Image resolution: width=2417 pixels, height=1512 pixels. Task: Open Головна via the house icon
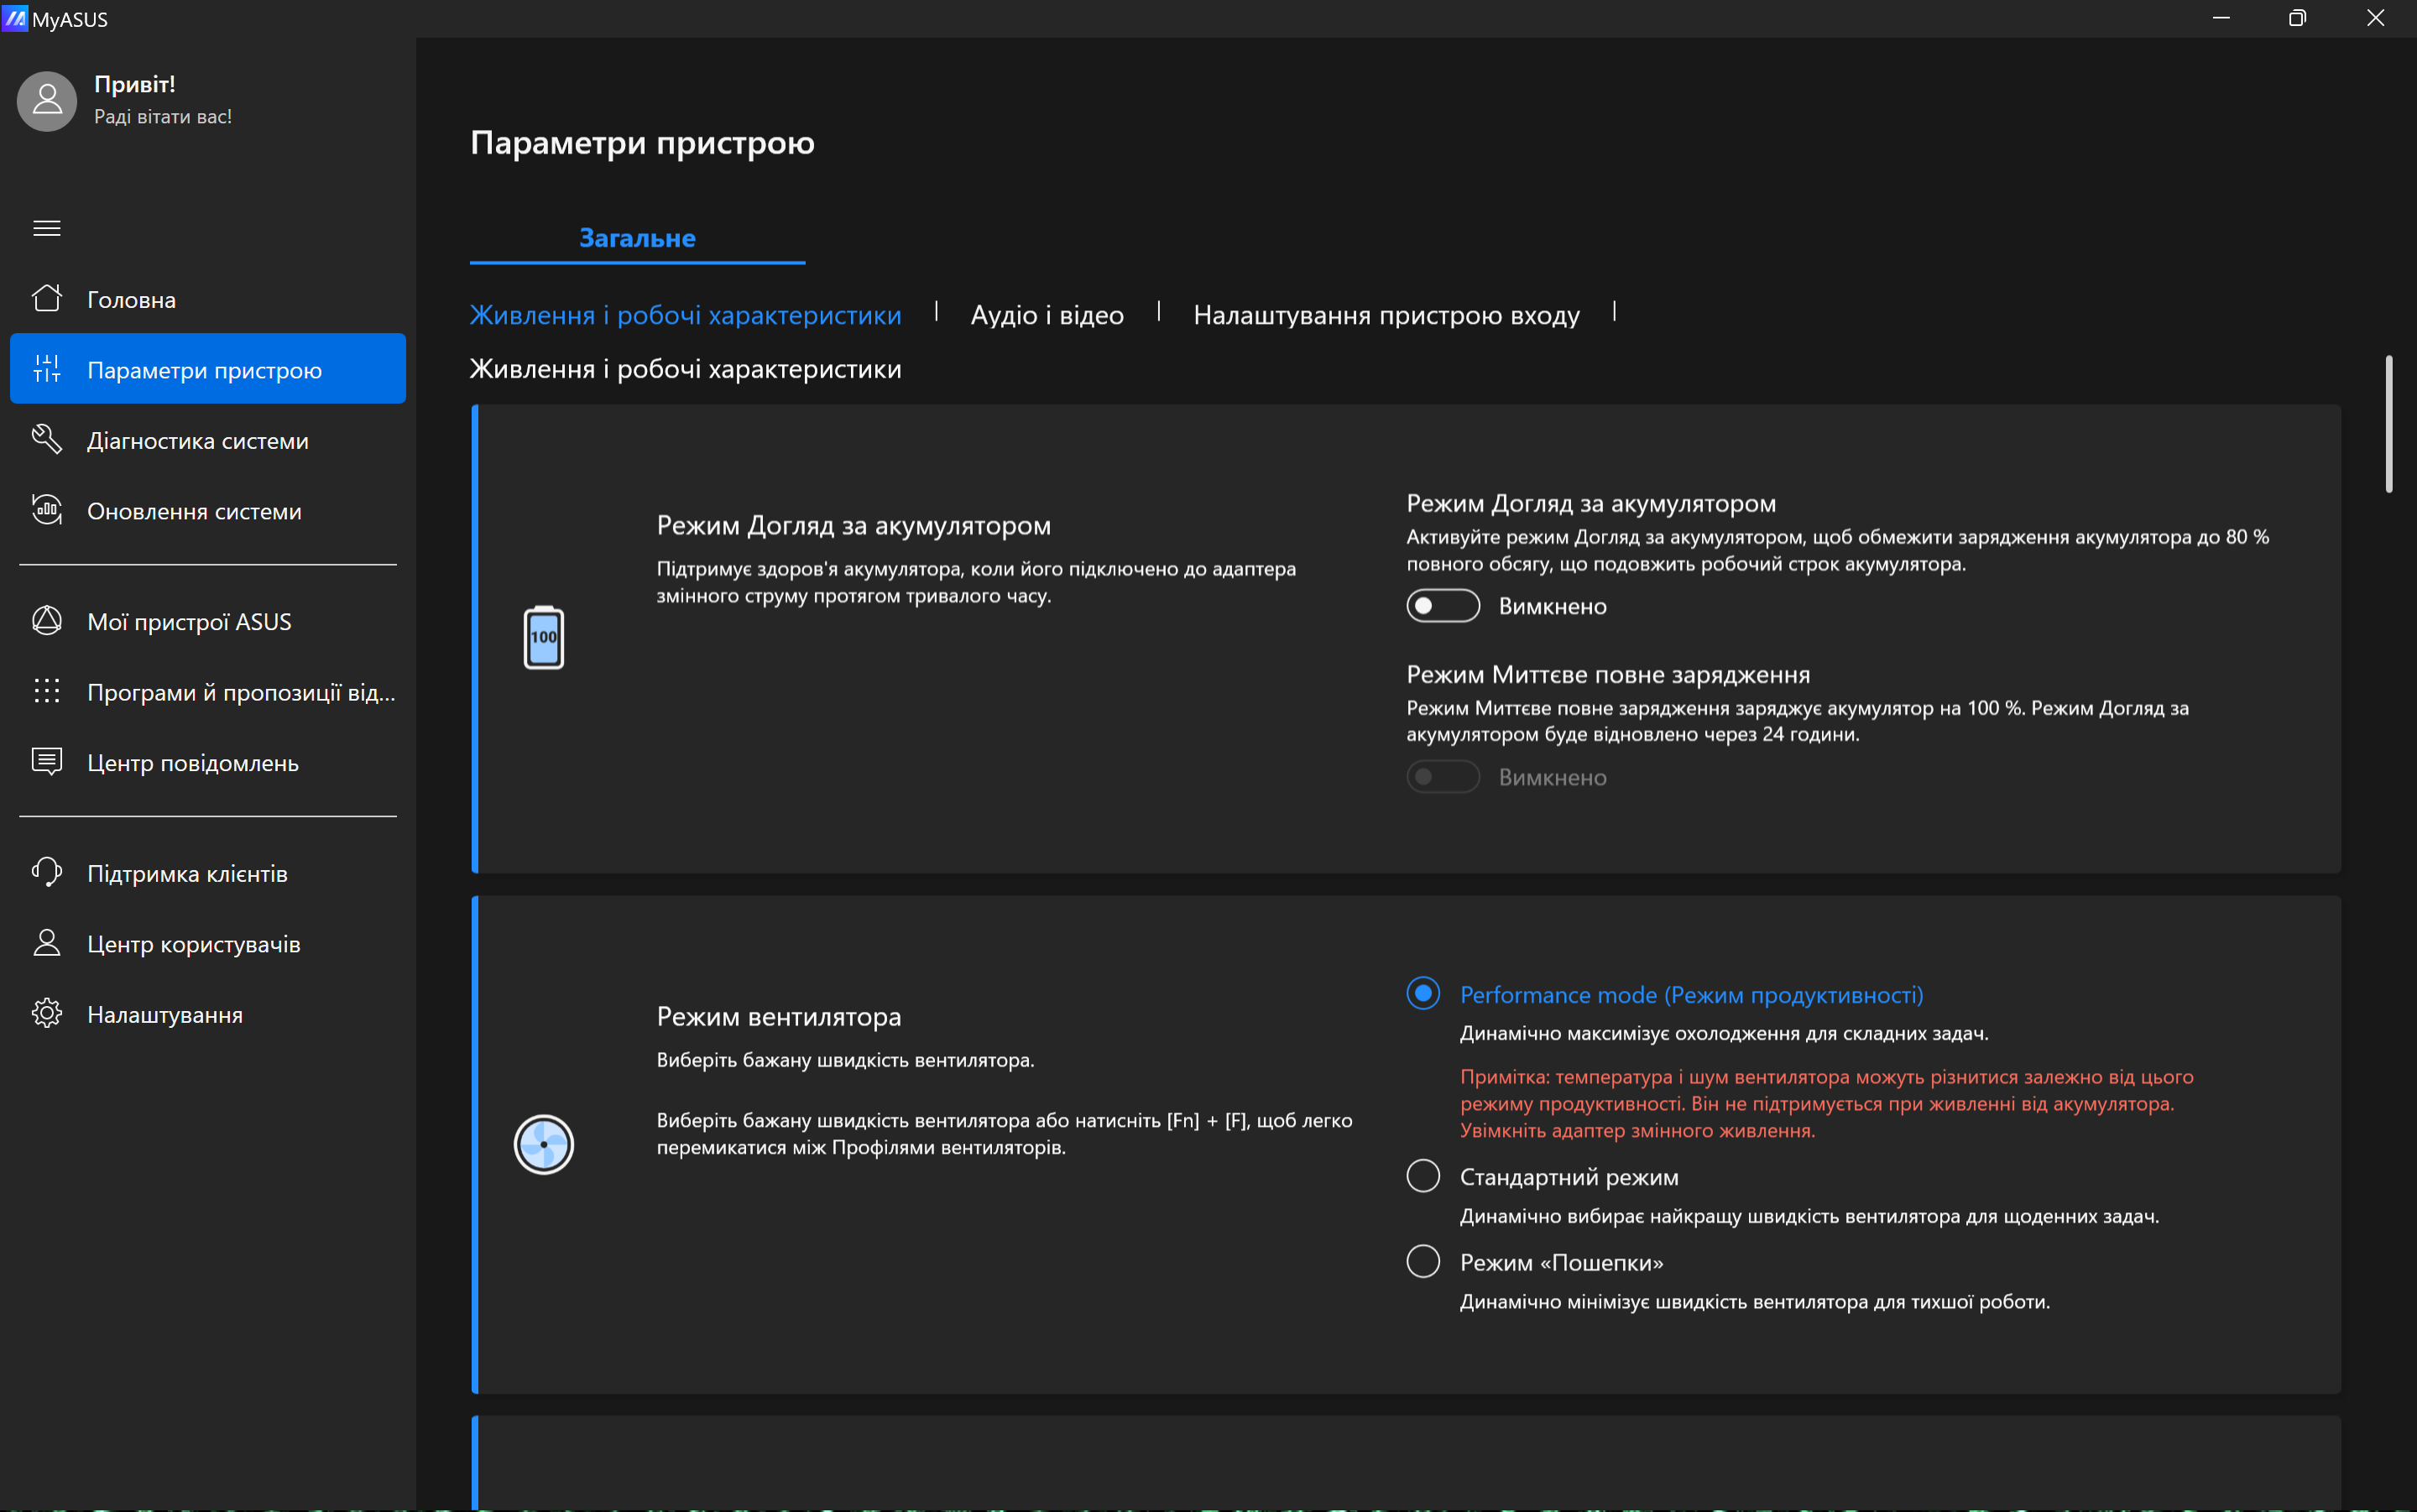click(47, 298)
